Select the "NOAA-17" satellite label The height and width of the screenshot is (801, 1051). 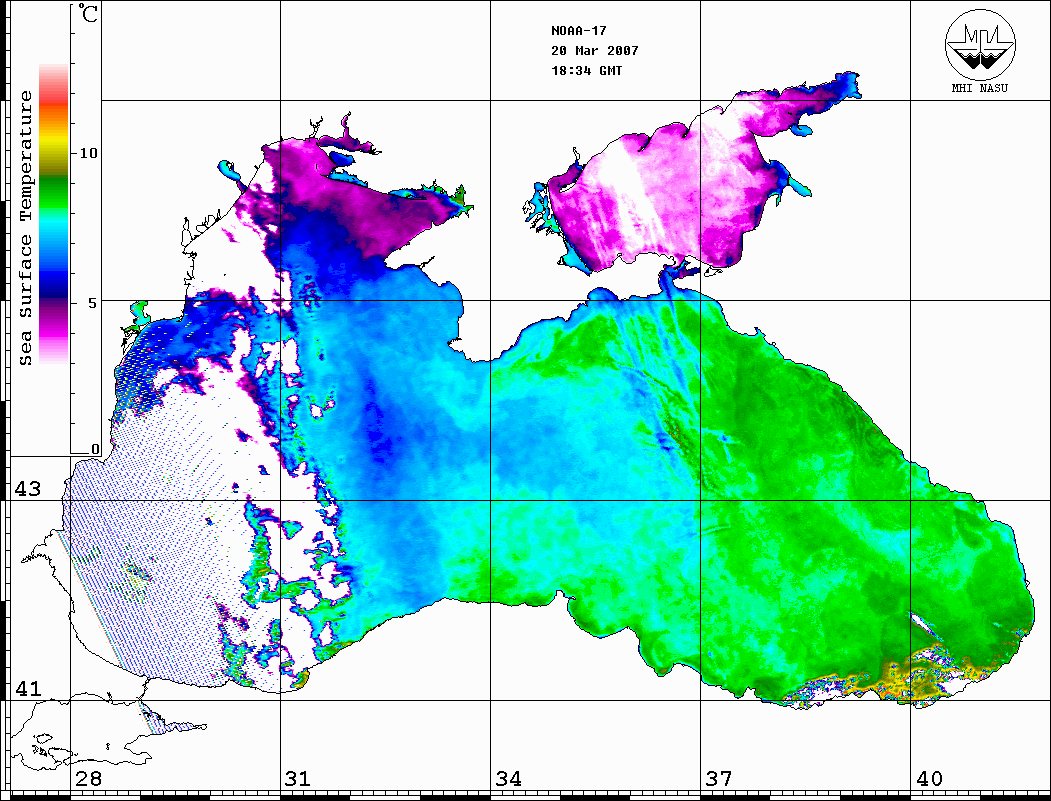tap(578, 31)
